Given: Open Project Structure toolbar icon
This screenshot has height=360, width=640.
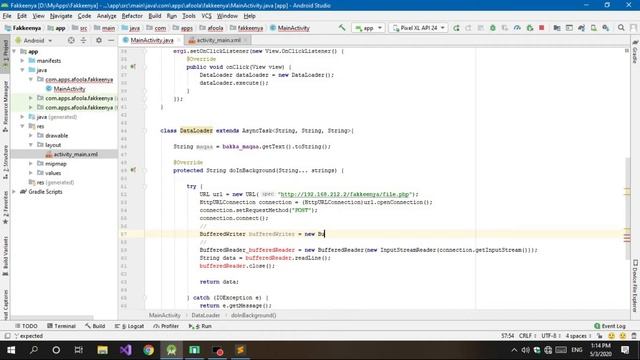Looking at the screenshot, I should point(557,28).
